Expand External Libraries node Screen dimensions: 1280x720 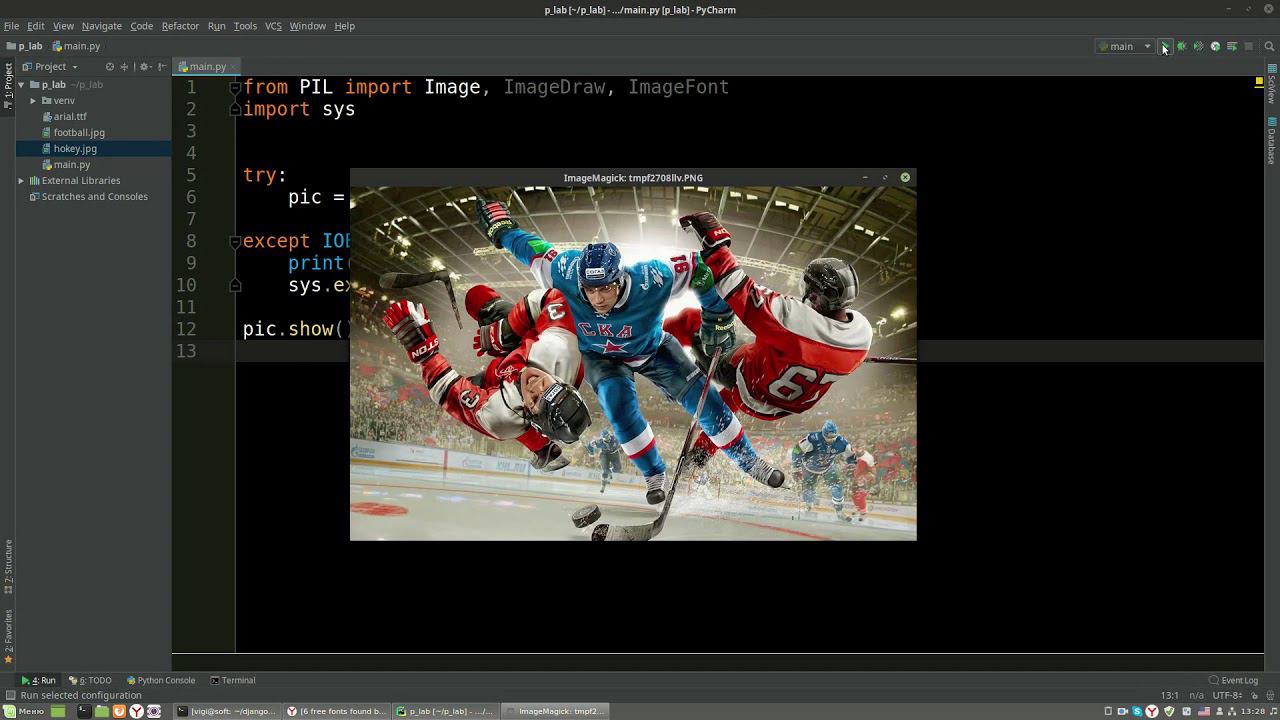pos(21,181)
